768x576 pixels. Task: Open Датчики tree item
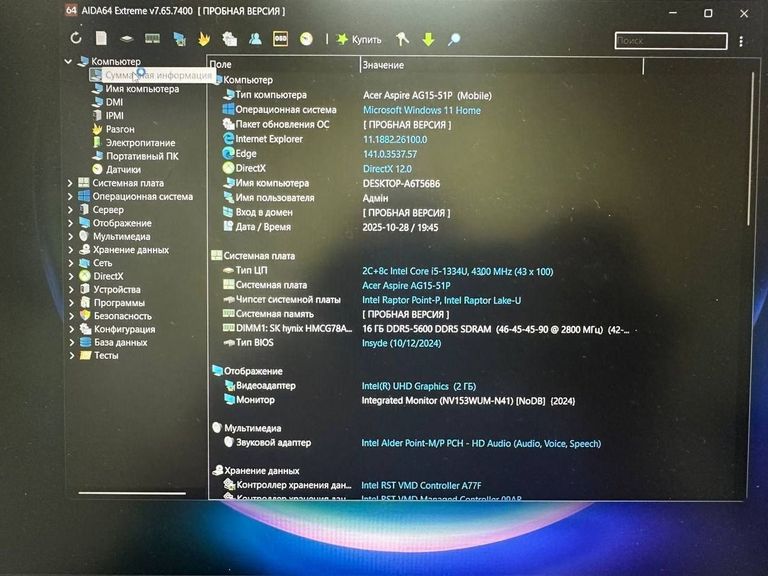pyautogui.click(x=117, y=169)
